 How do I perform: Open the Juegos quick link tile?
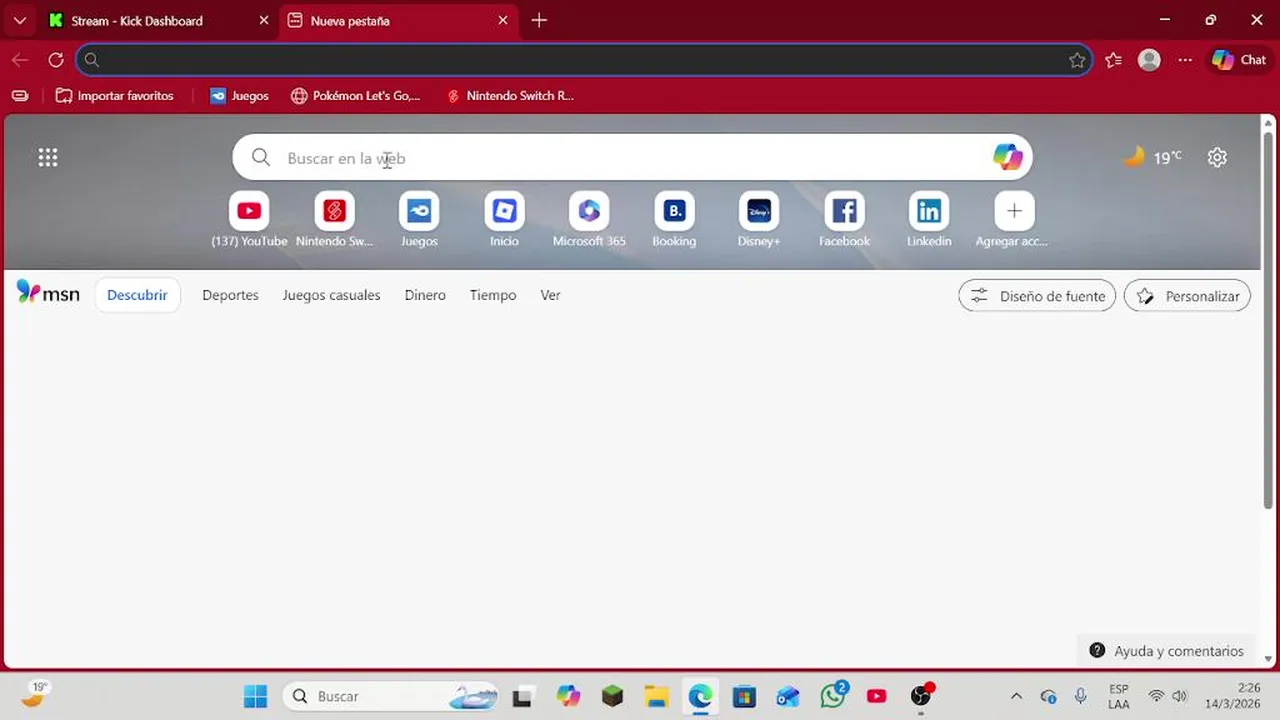coord(419,220)
